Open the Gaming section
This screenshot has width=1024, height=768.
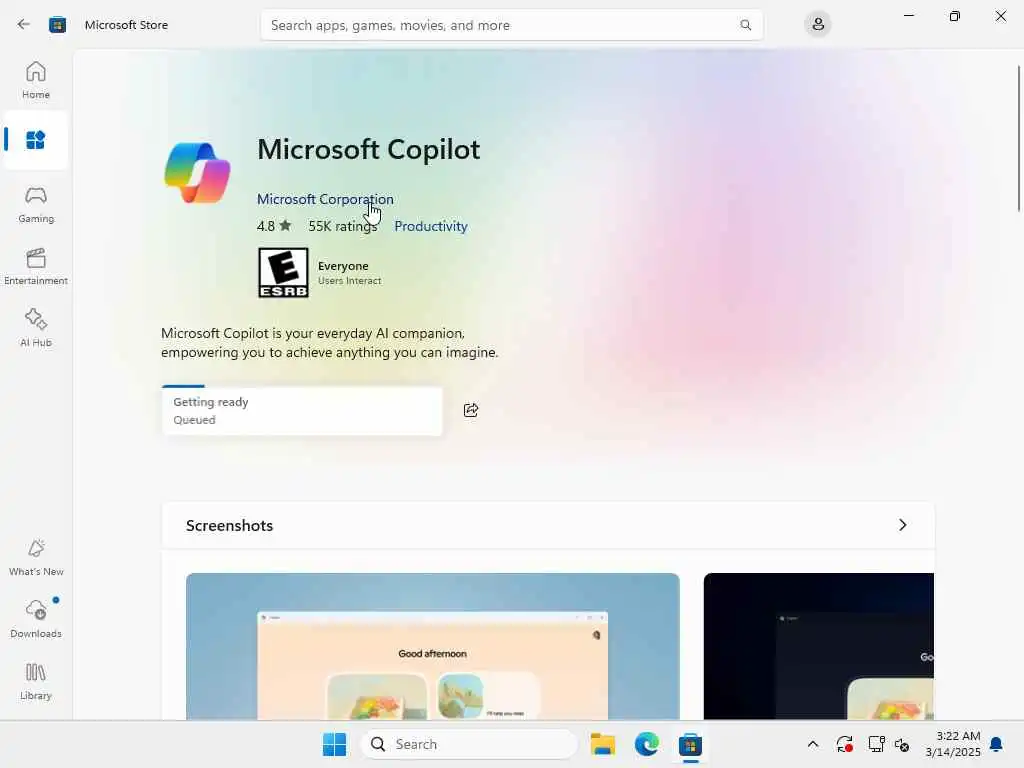click(x=36, y=204)
